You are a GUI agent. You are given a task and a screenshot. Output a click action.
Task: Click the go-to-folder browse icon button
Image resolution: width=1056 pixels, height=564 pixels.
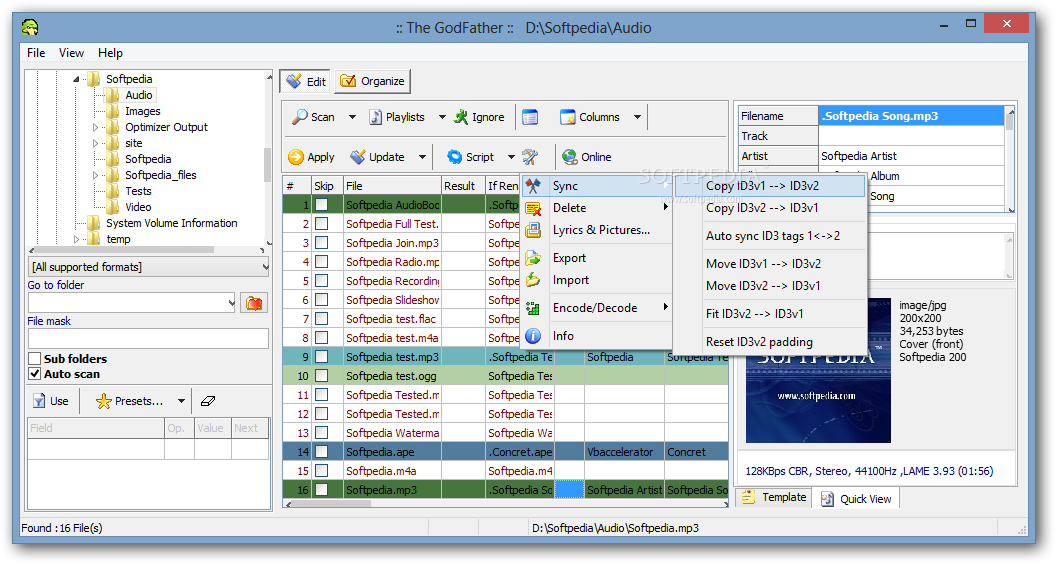tap(254, 303)
